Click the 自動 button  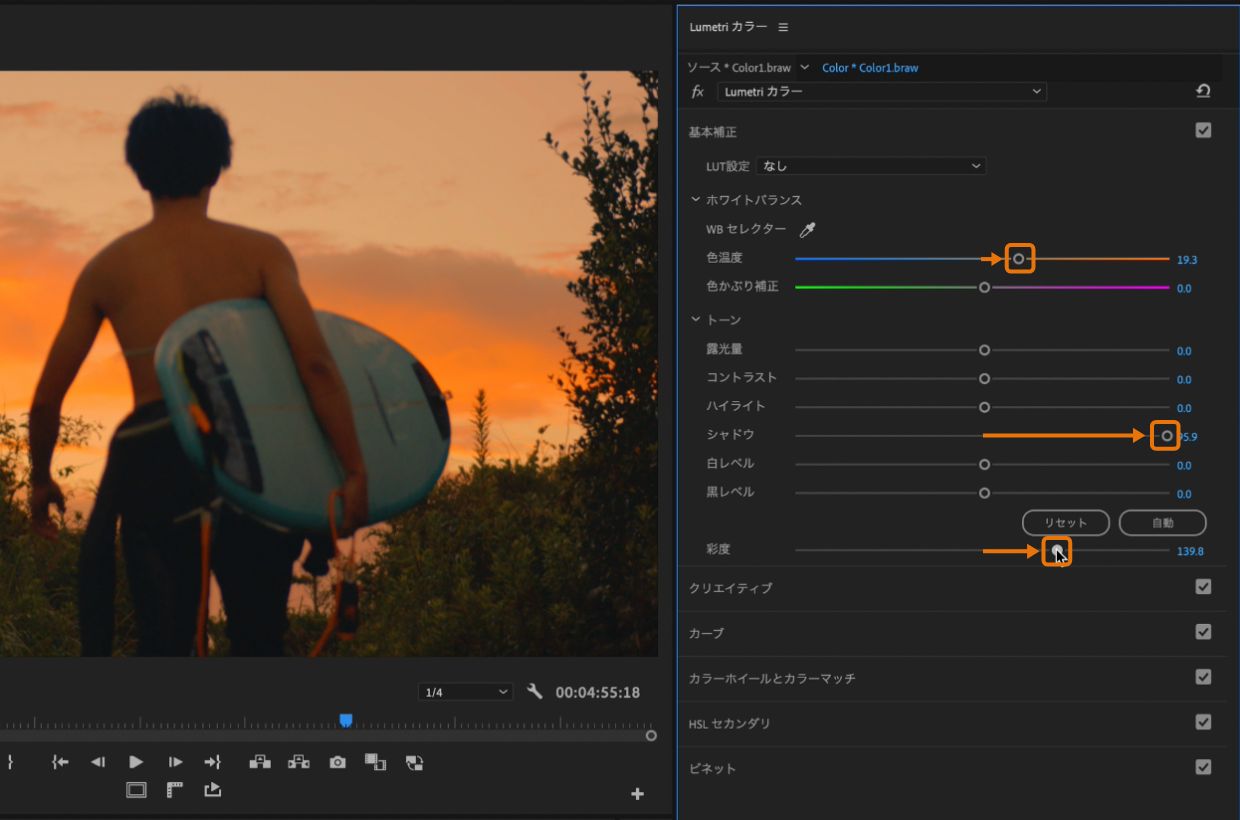pyautogui.click(x=1162, y=523)
